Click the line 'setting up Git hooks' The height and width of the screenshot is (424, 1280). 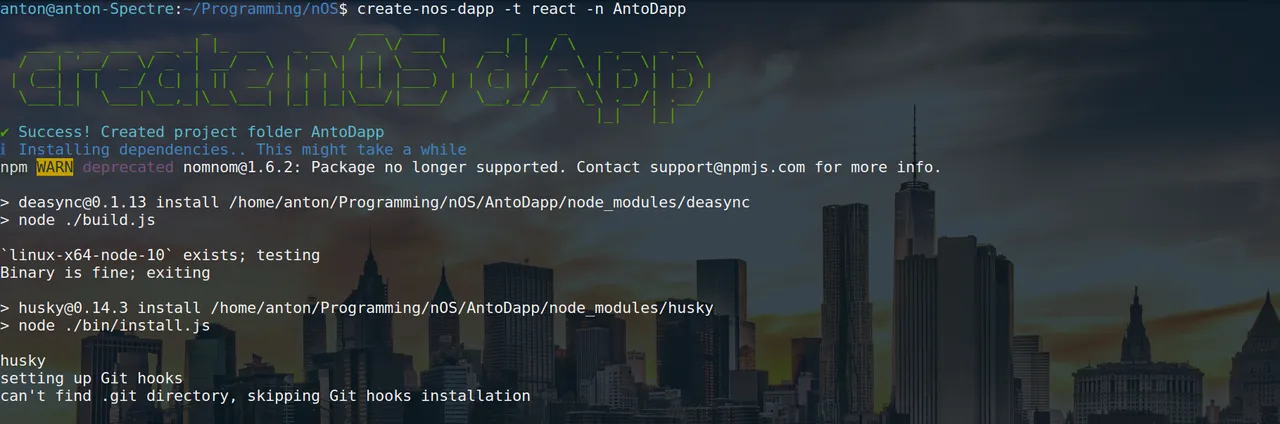(91, 378)
